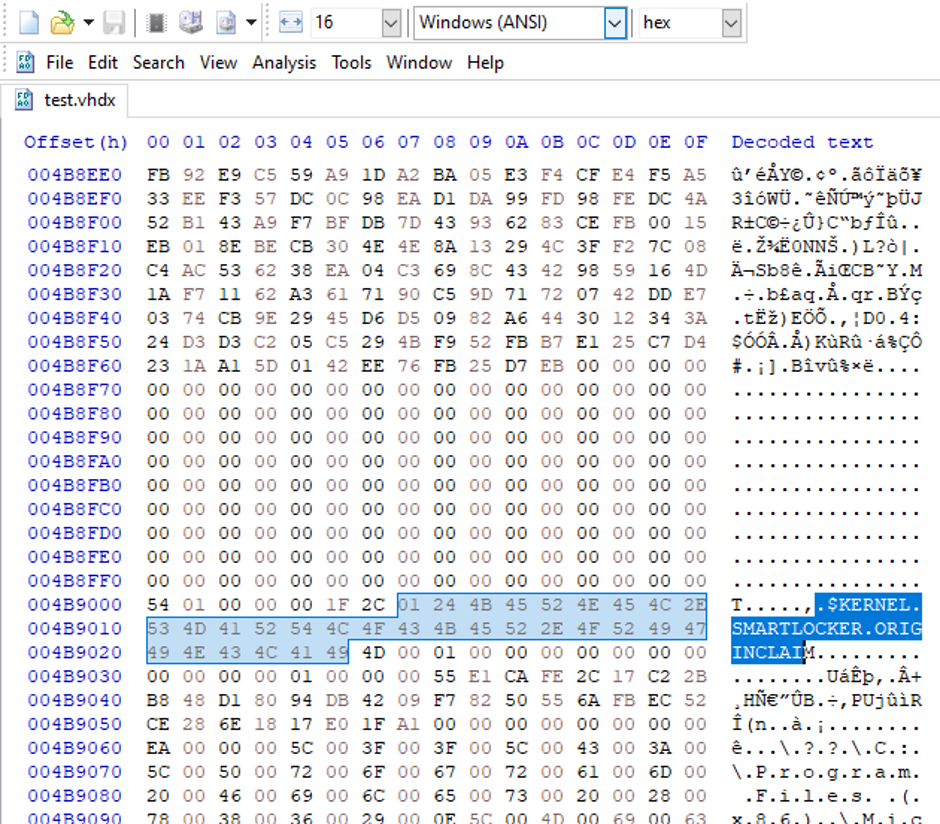The width and height of the screenshot is (940, 824).
Task: Click byte CE at start of row 004B9050
Action: 158,724
